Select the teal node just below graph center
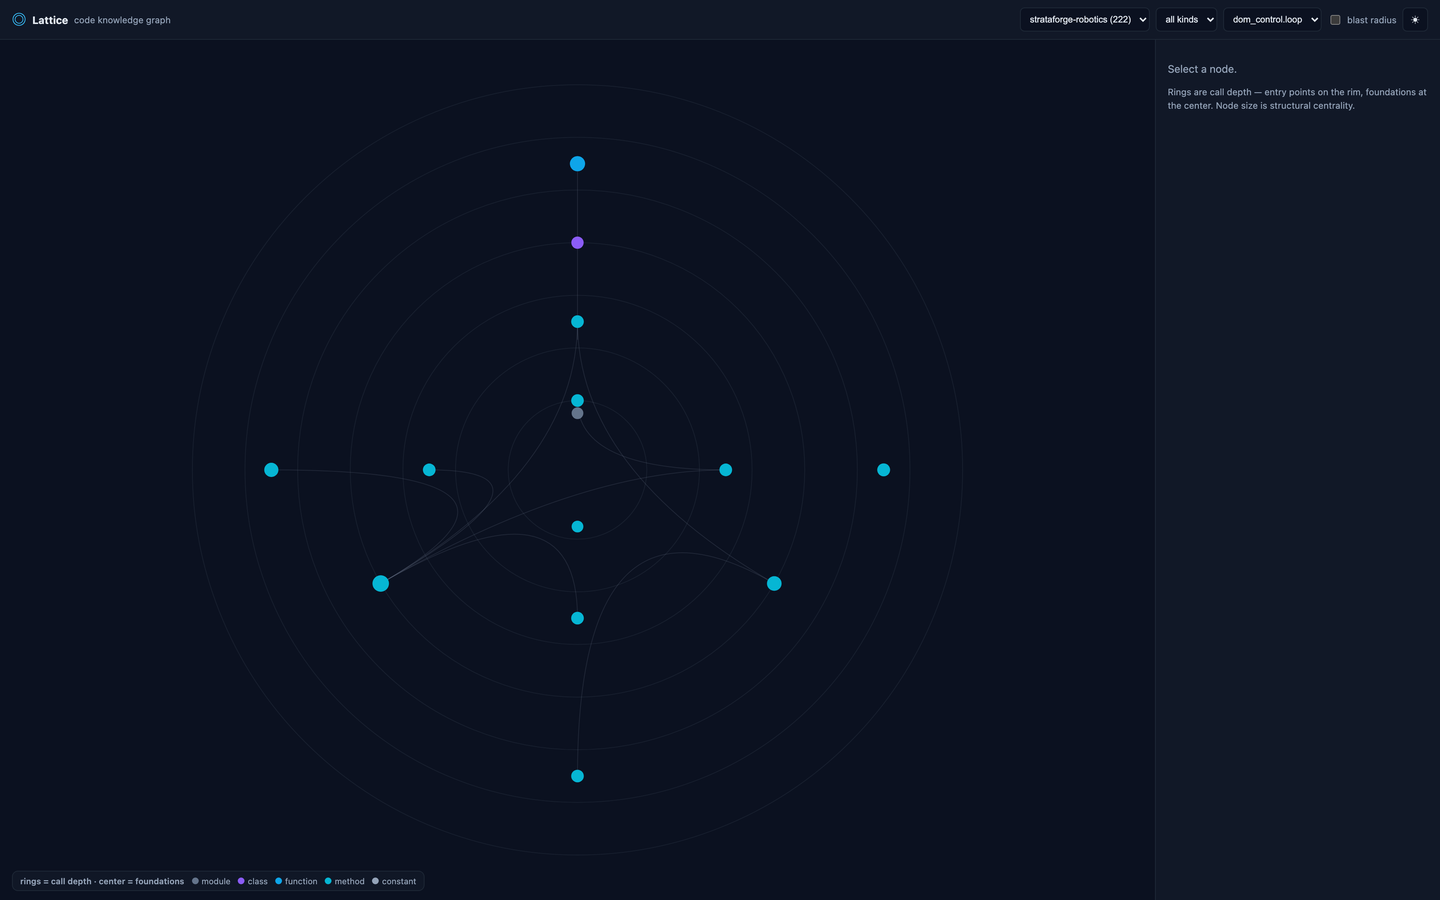The width and height of the screenshot is (1440, 900). coord(577,527)
